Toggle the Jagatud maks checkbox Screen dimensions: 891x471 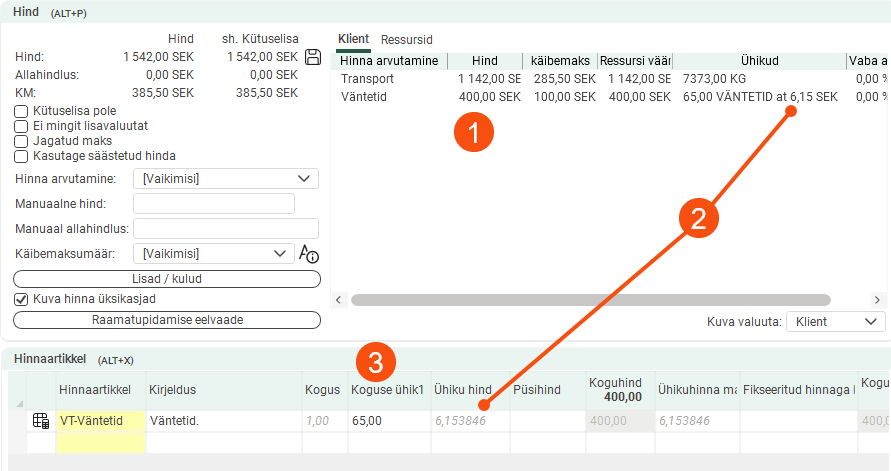[21, 141]
